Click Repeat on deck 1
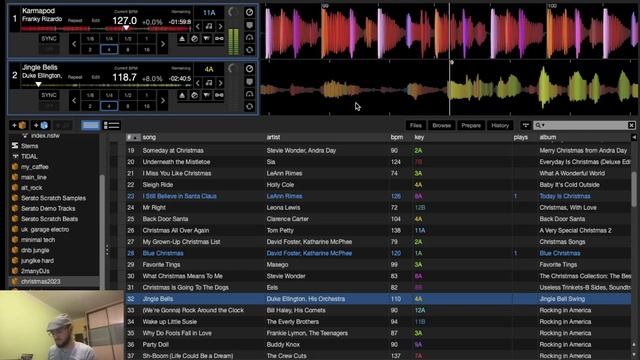 click(75, 20)
